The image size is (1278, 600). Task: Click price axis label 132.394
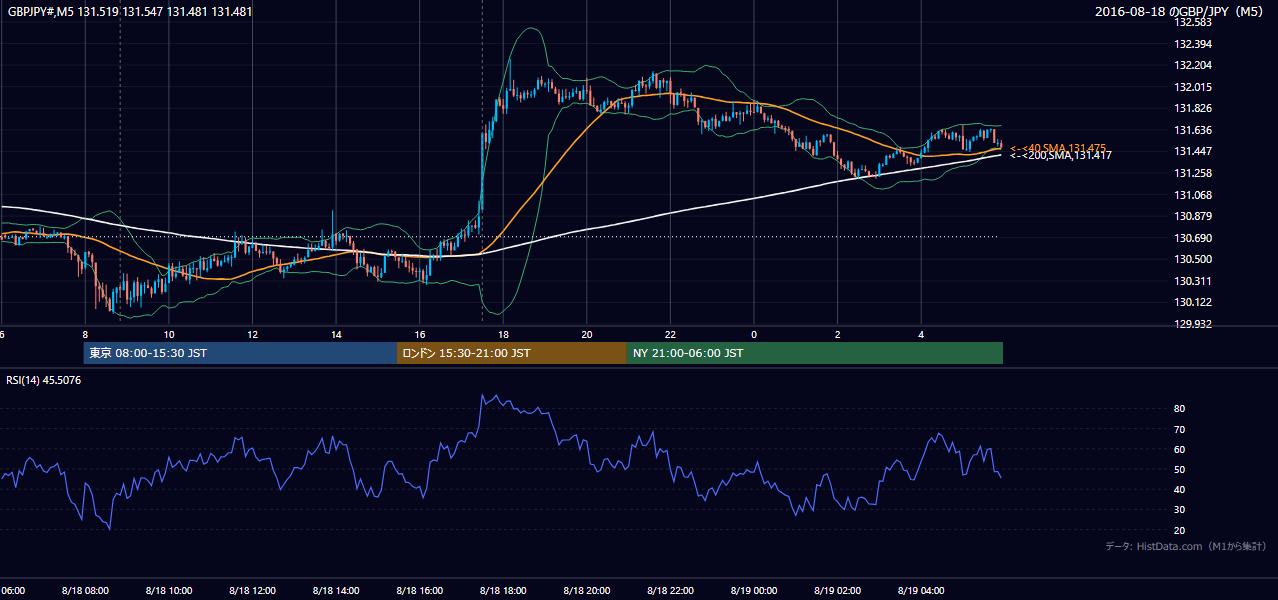[1191, 44]
